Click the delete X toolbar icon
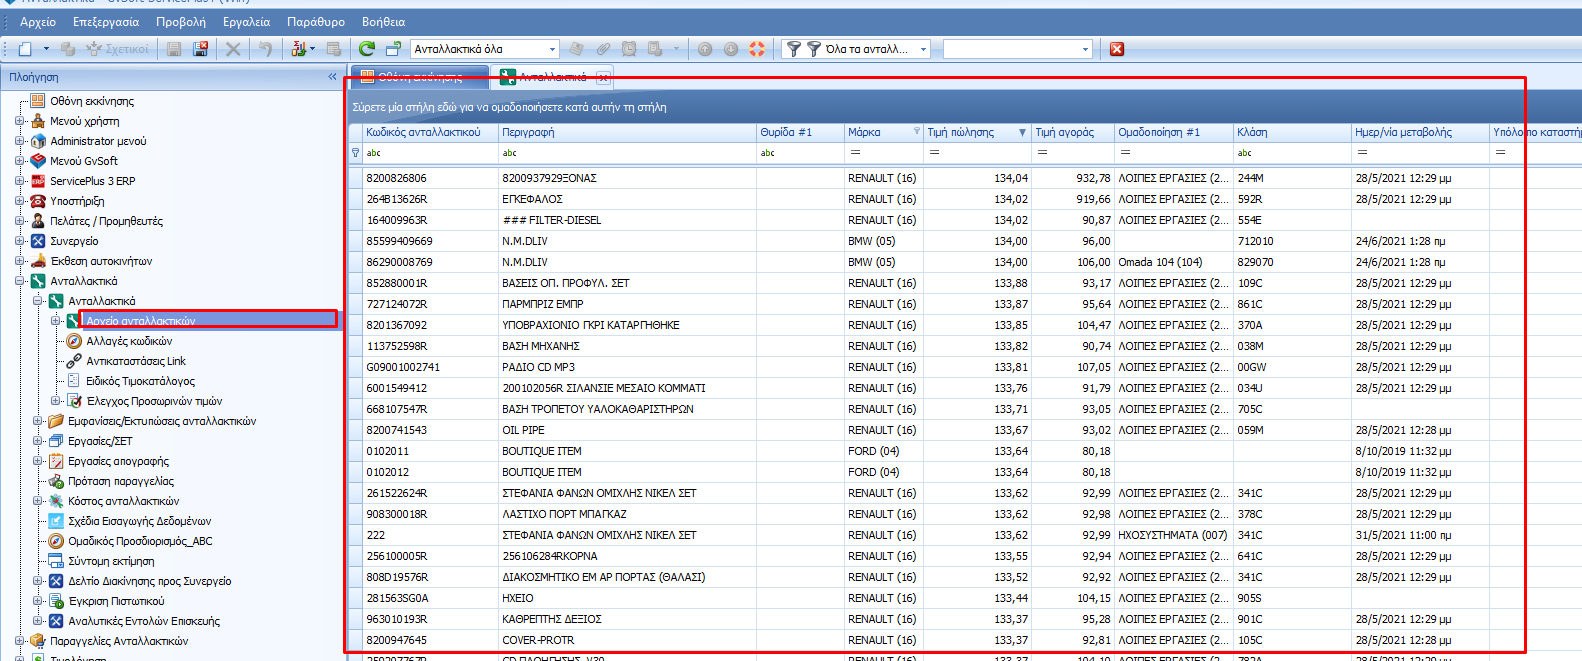The width and height of the screenshot is (1582, 661). pos(233,49)
